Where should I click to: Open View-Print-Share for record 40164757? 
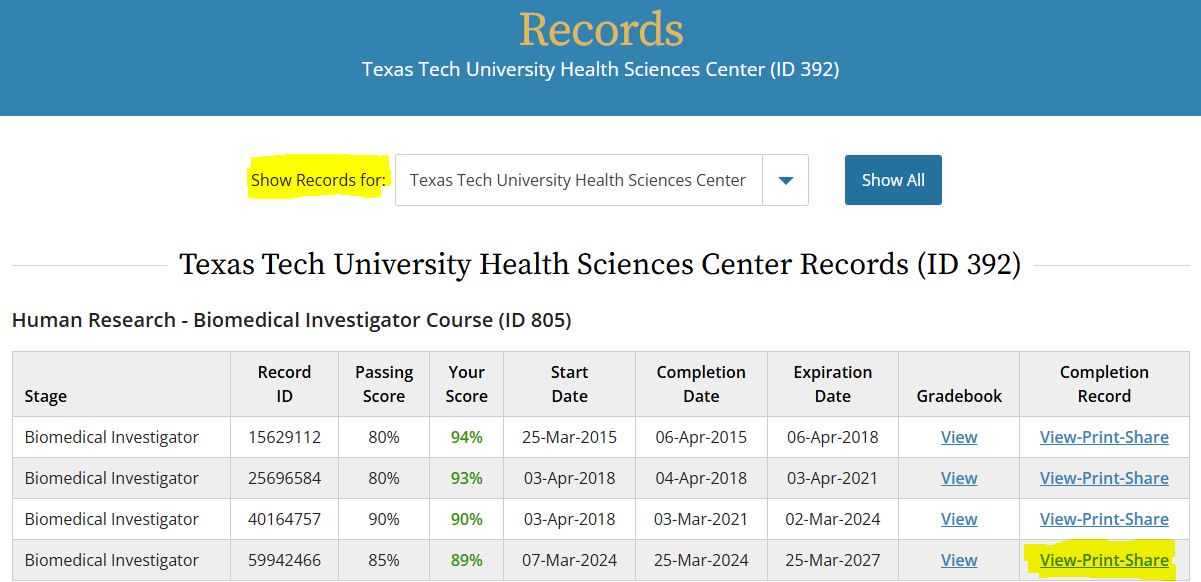(1104, 519)
